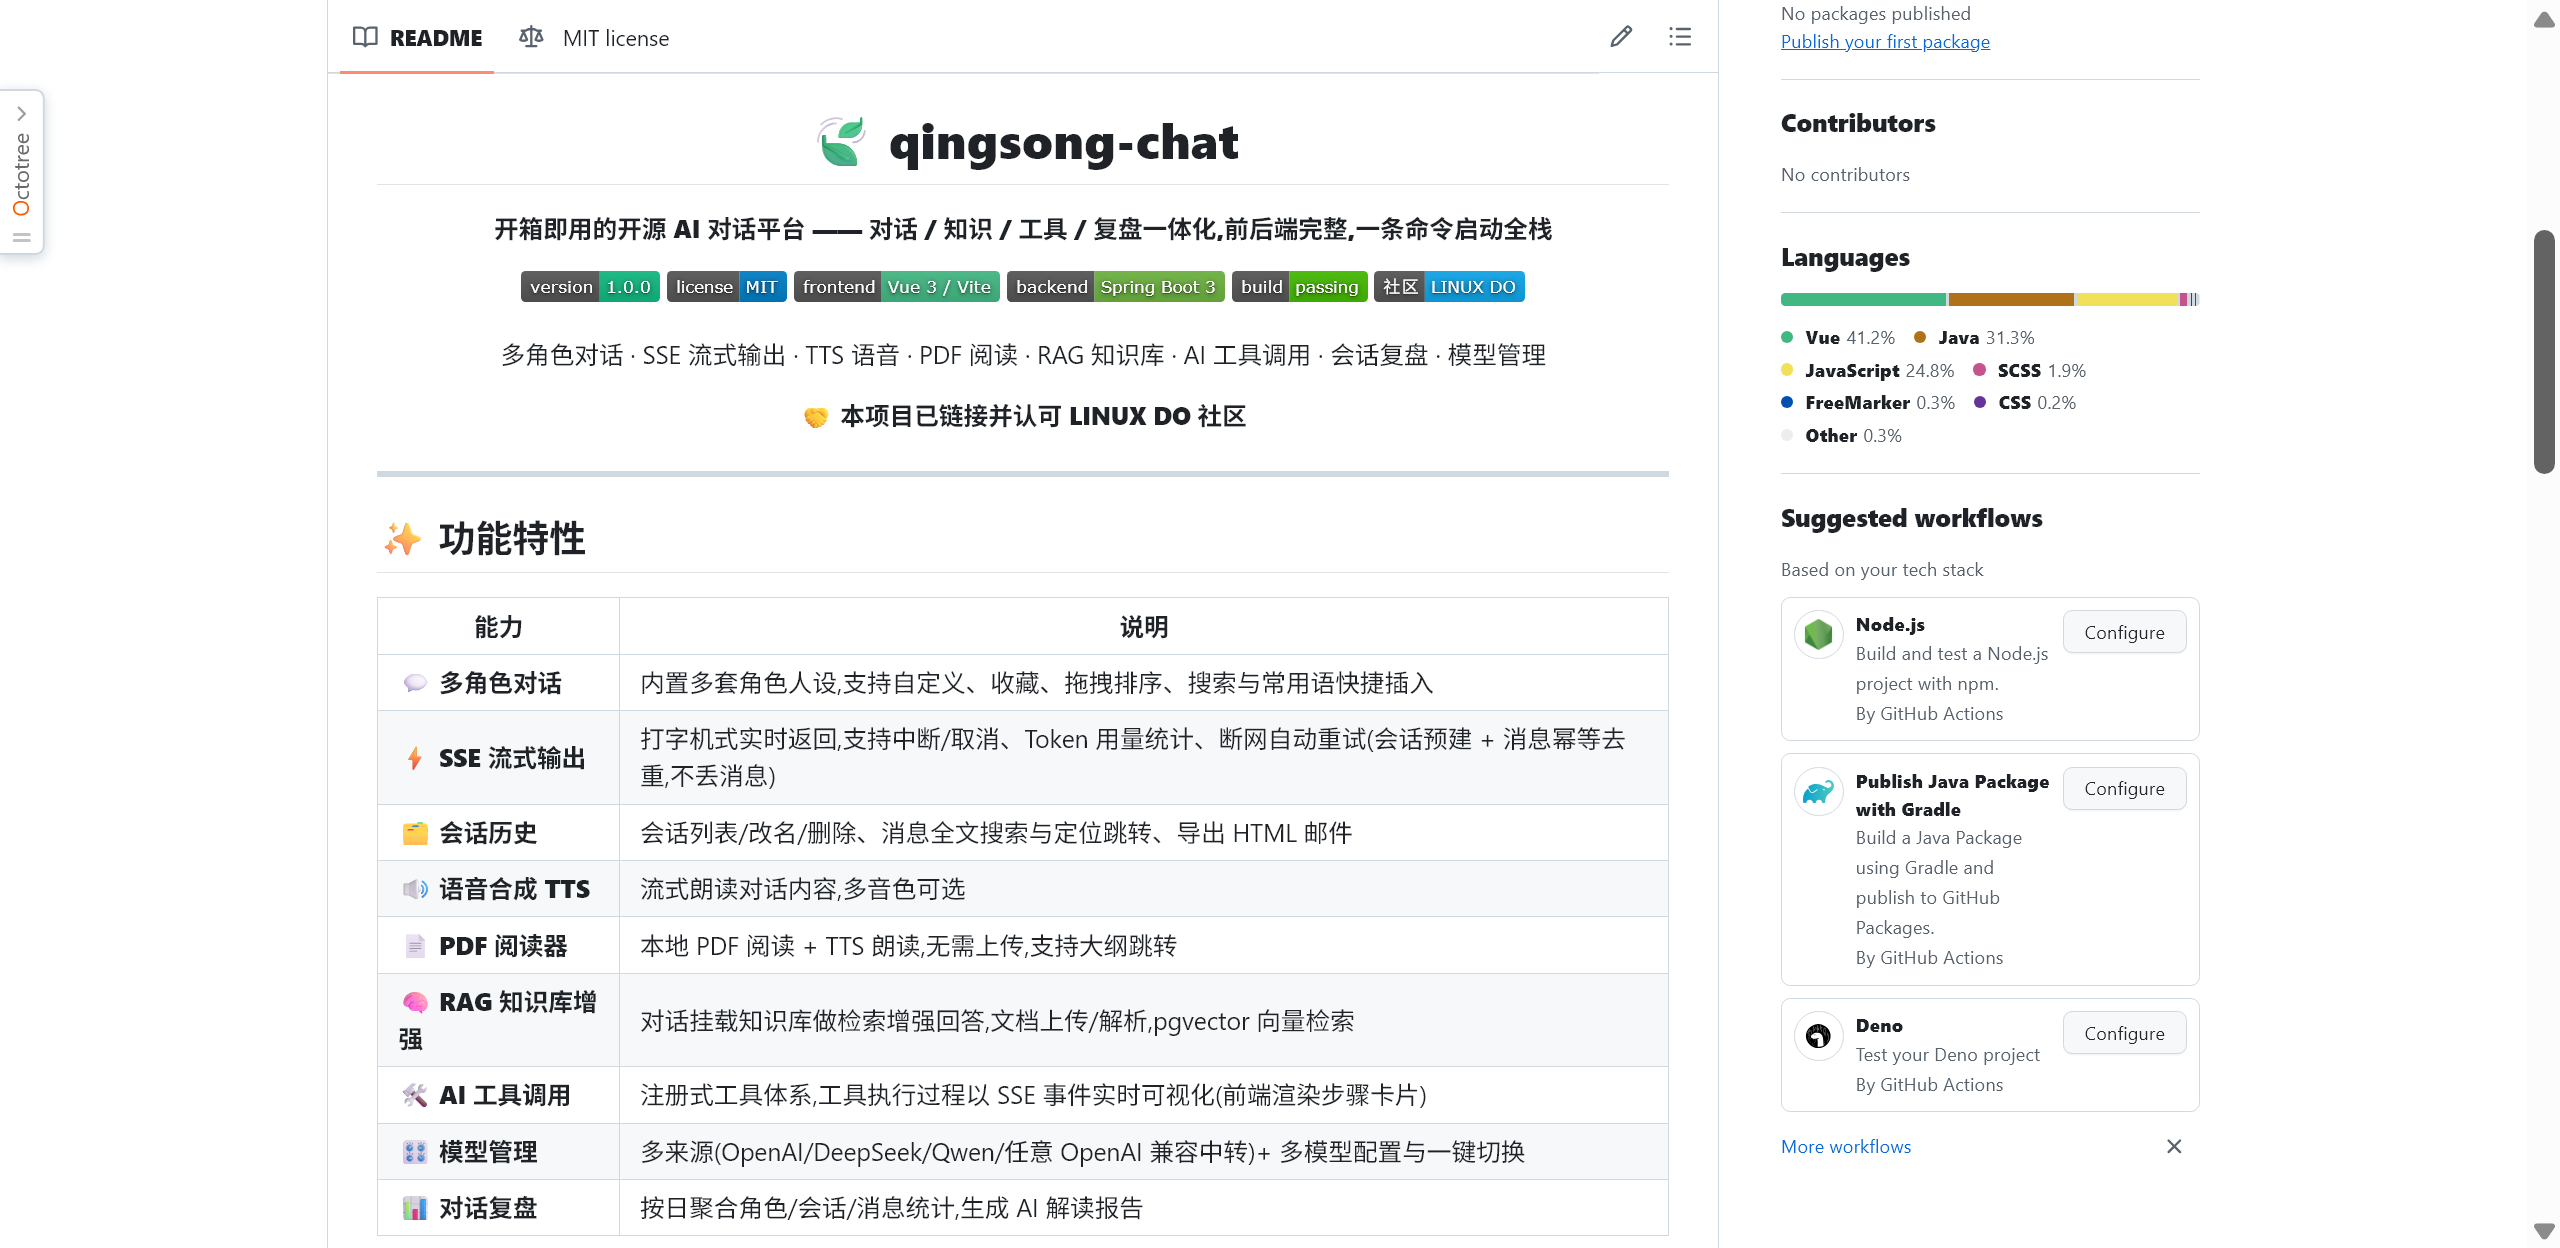Click the speech bubble emoji for 多角色对话
2560x1248 pixels.
coord(415,683)
